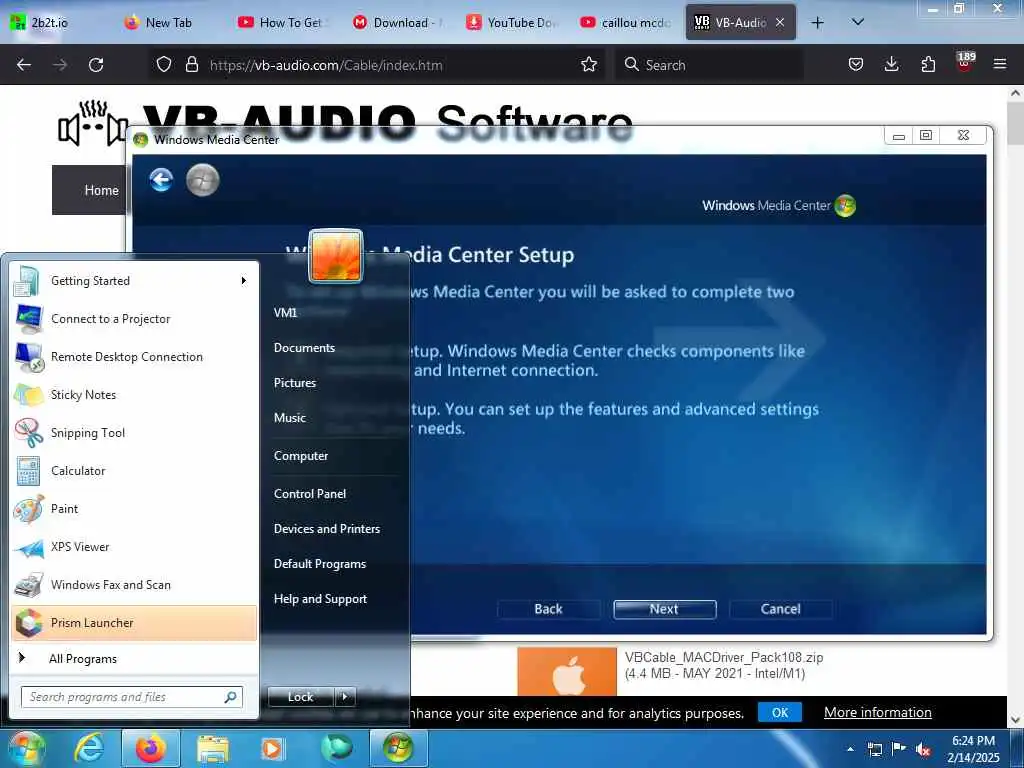
Task: Open Documents from Start menu
Action: click(x=304, y=348)
